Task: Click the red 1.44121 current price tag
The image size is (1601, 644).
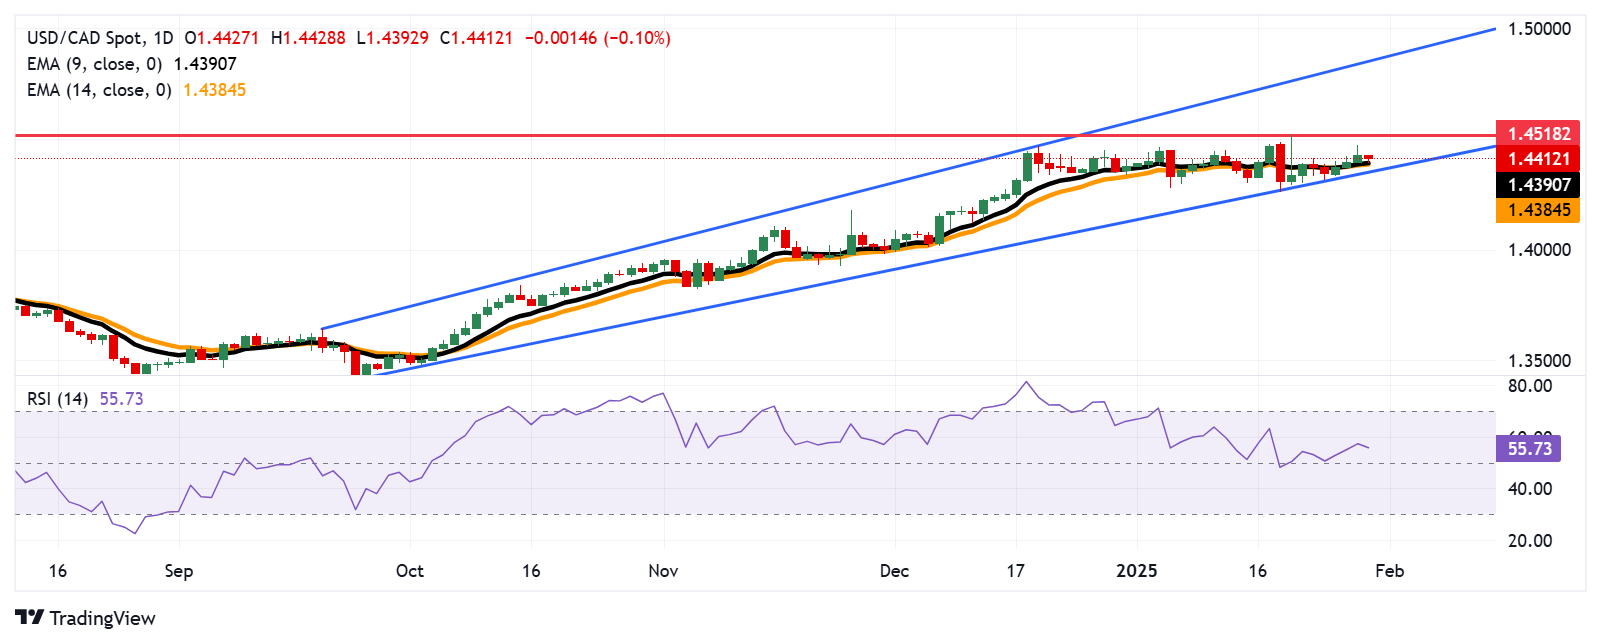Action: [x=1538, y=159]
